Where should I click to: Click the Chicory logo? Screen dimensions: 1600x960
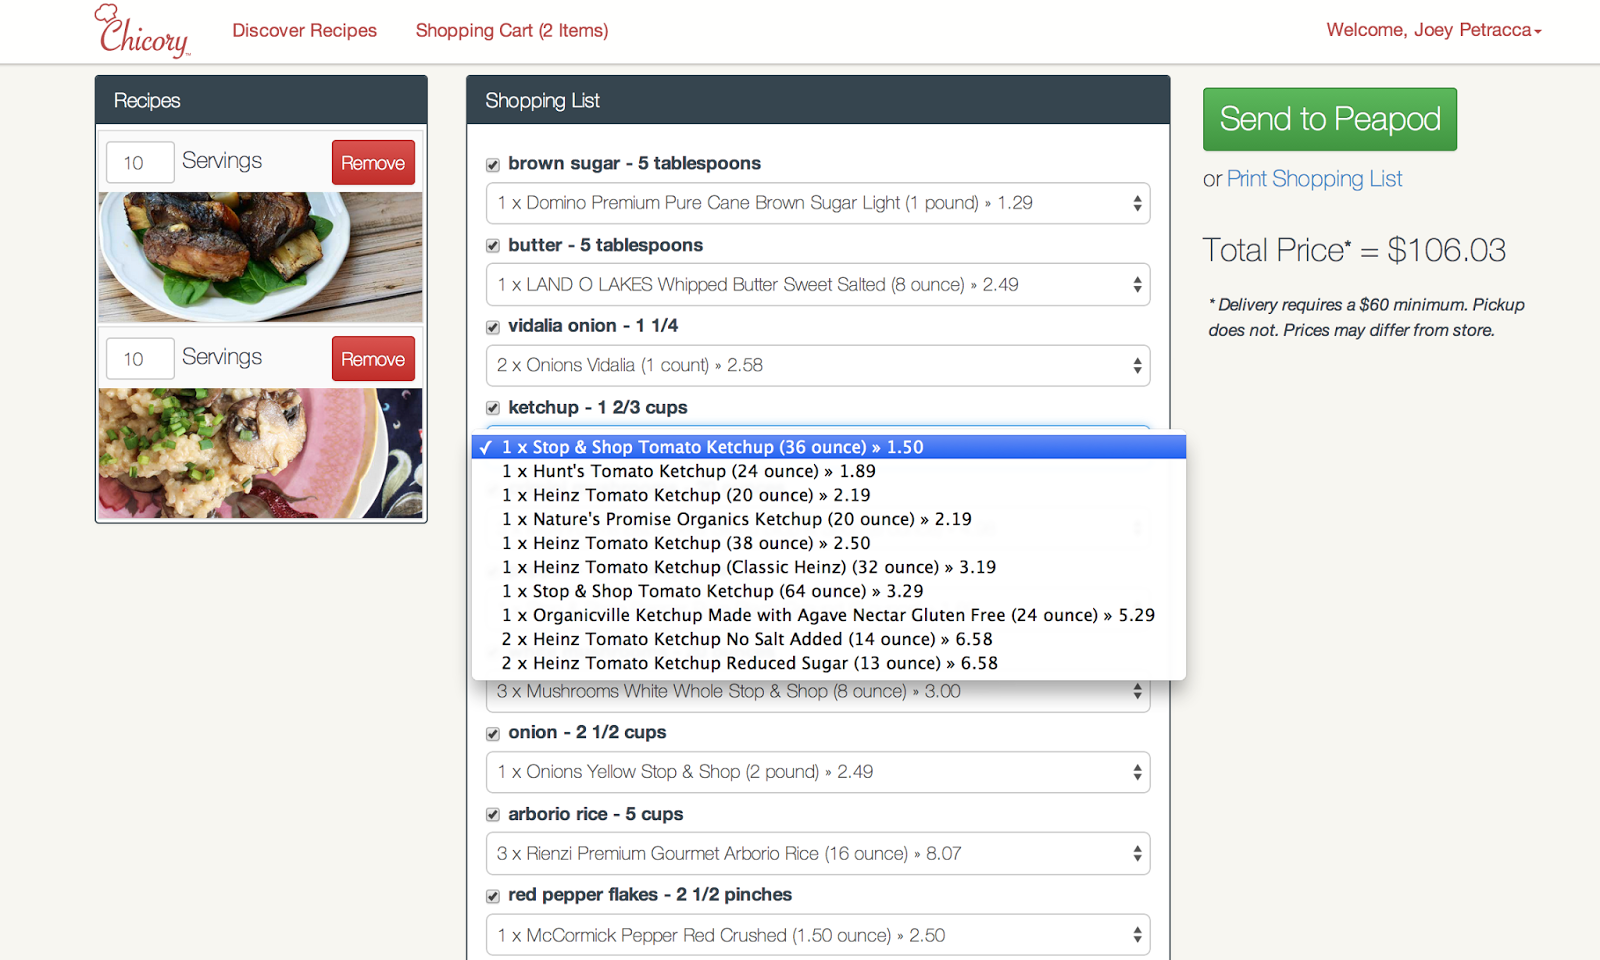[142, 31]
